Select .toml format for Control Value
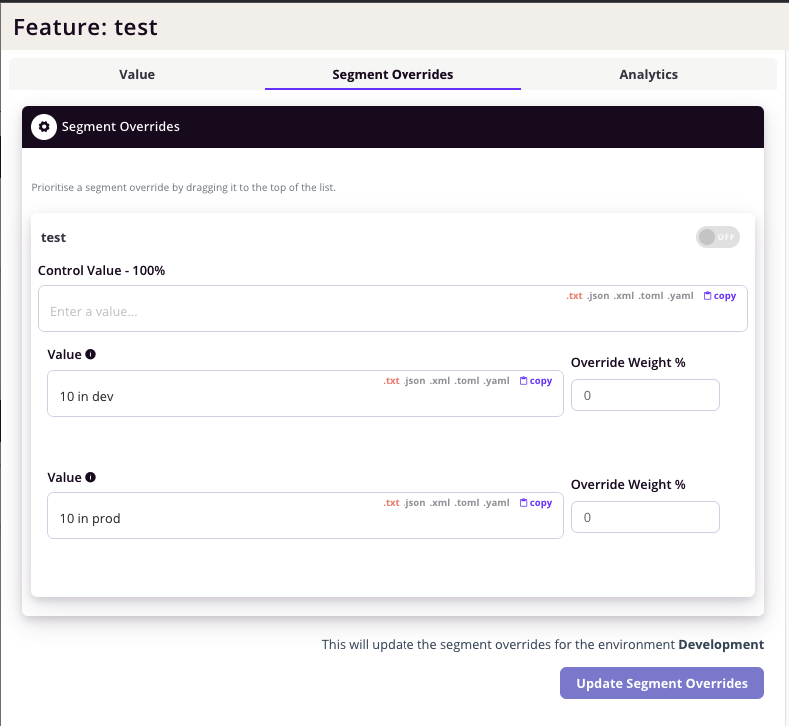The width and height of the screenshot is (789, 726). (651, 296)
